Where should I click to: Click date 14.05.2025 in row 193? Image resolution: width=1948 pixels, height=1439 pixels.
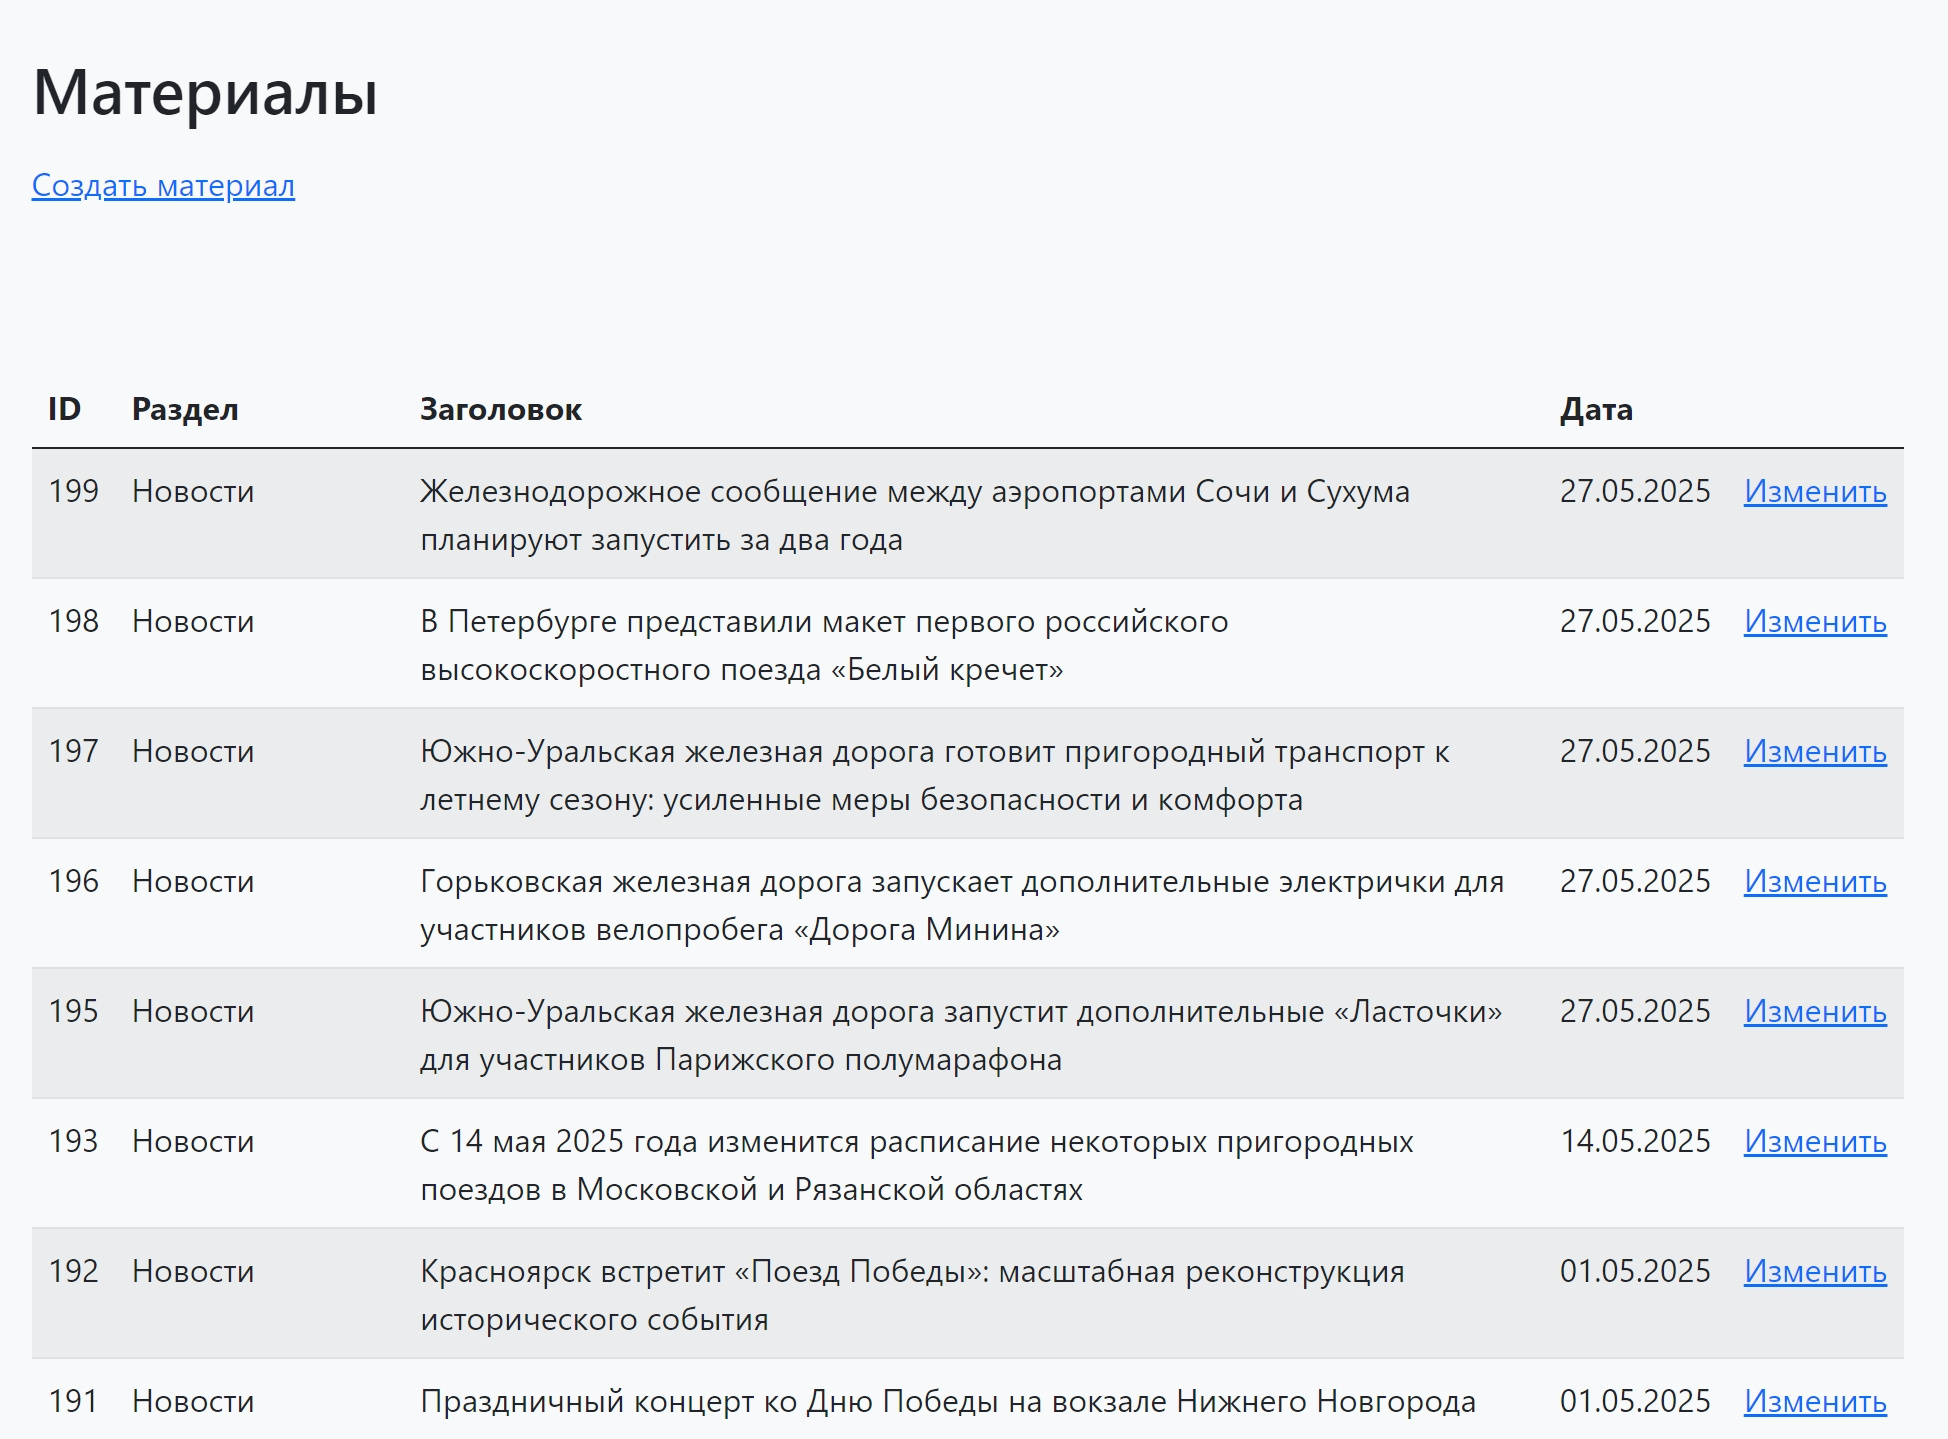(x=1635, y=1141)
